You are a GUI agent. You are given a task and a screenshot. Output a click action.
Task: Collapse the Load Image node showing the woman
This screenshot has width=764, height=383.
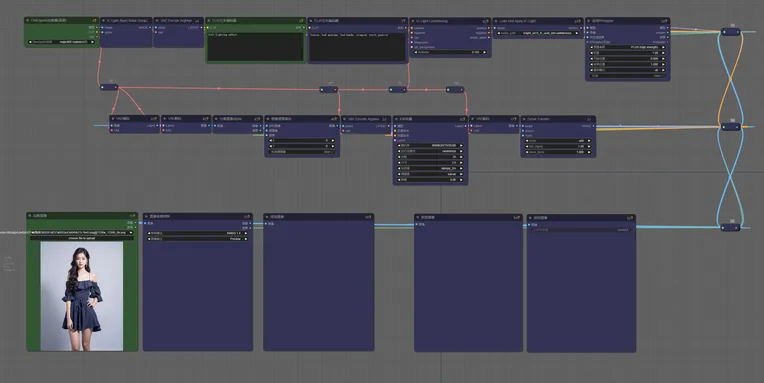30,215
